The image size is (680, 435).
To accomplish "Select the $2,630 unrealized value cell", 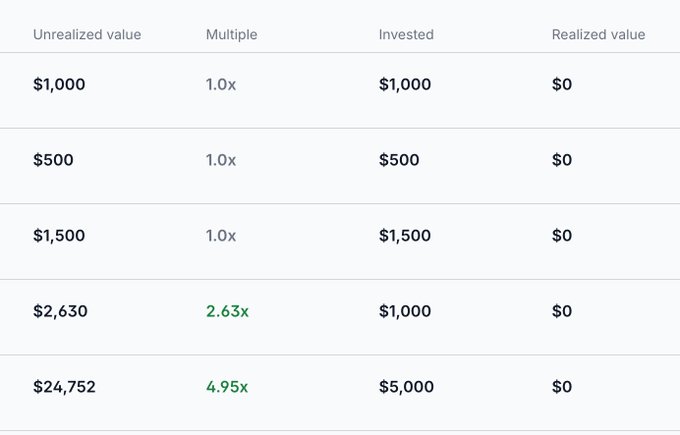I will (60, 311).
